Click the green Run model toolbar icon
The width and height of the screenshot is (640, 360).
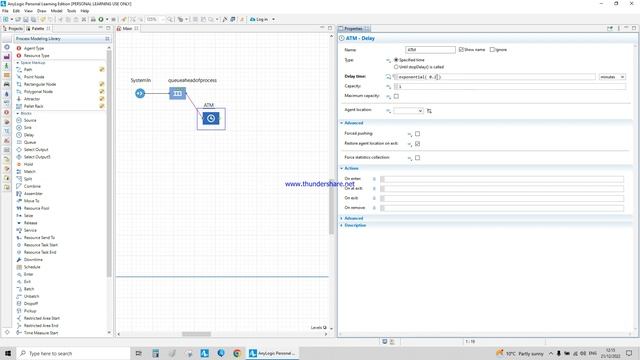tap(101, 19)
